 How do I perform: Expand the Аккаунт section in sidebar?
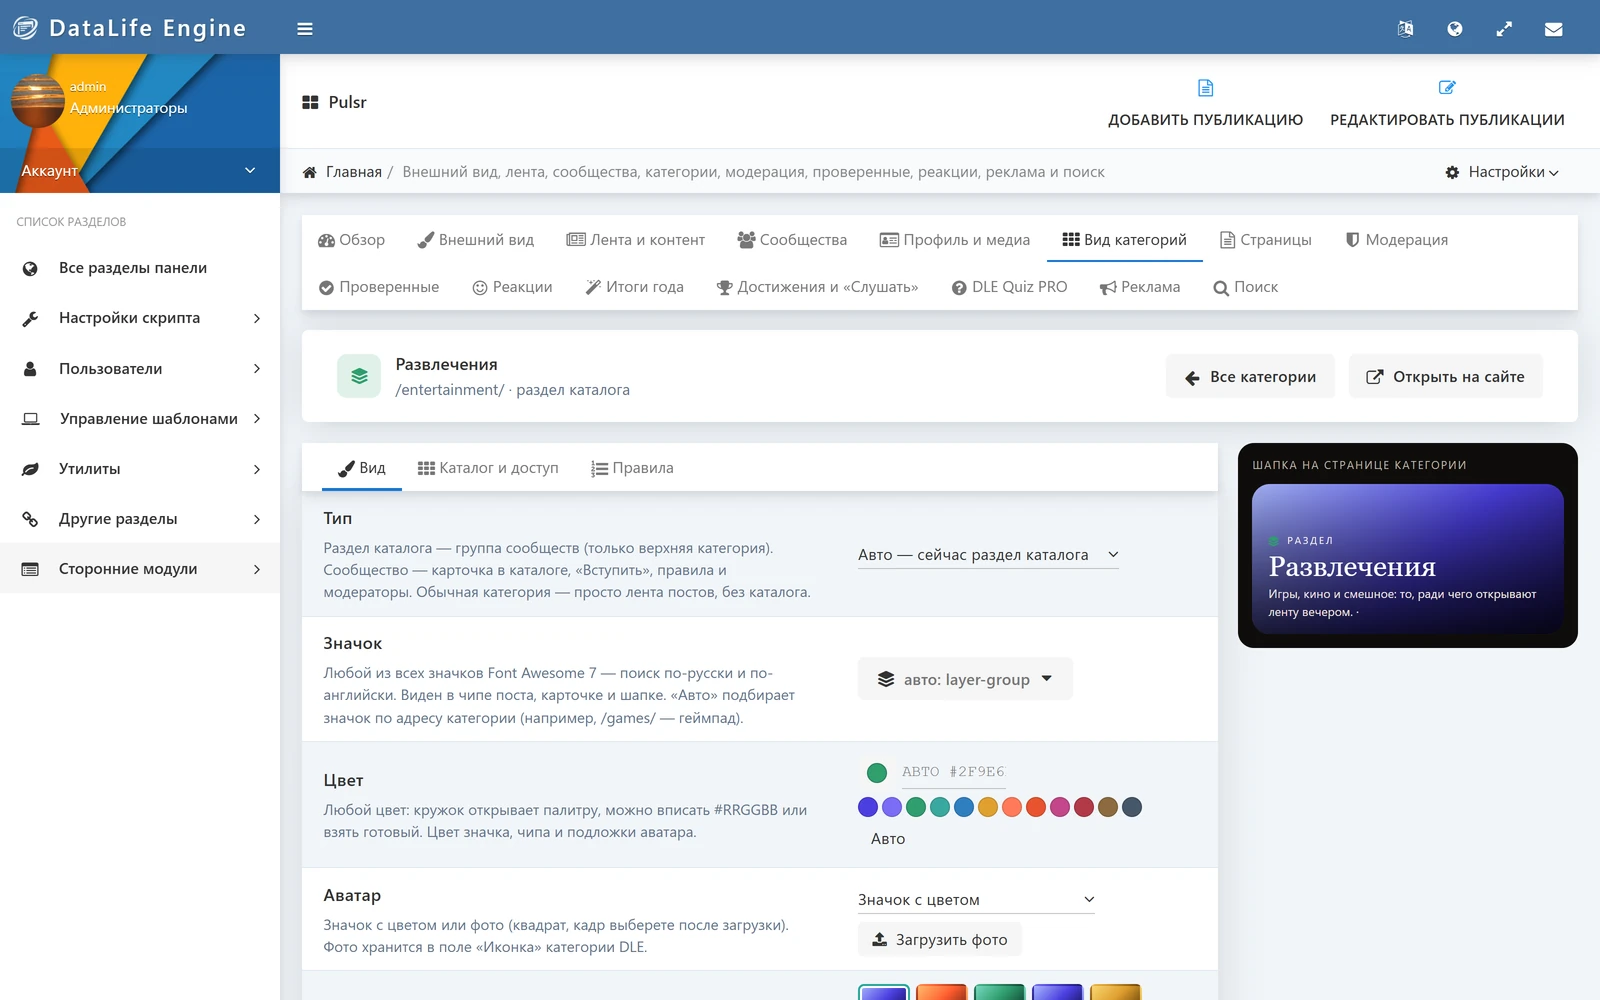[140, 171]
